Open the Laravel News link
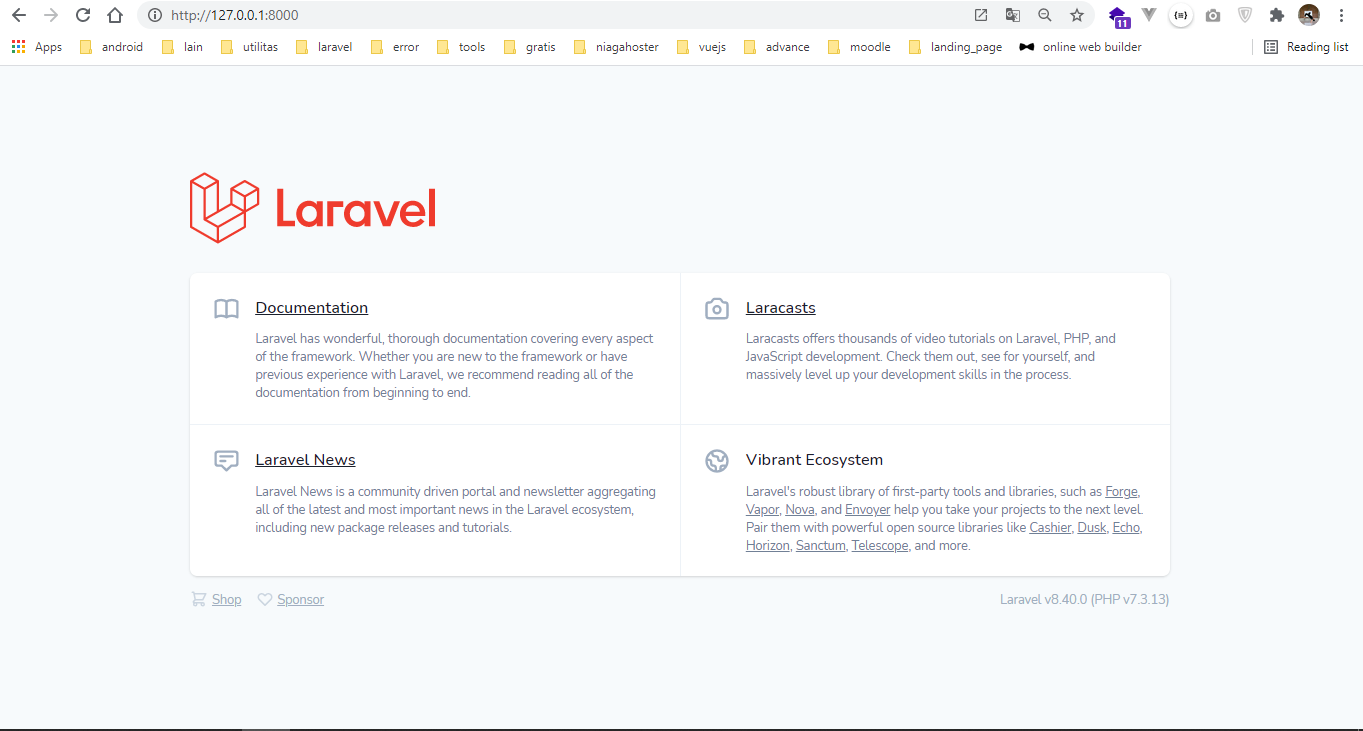The width and height of the screenshot is (1363, 731). 305,460
